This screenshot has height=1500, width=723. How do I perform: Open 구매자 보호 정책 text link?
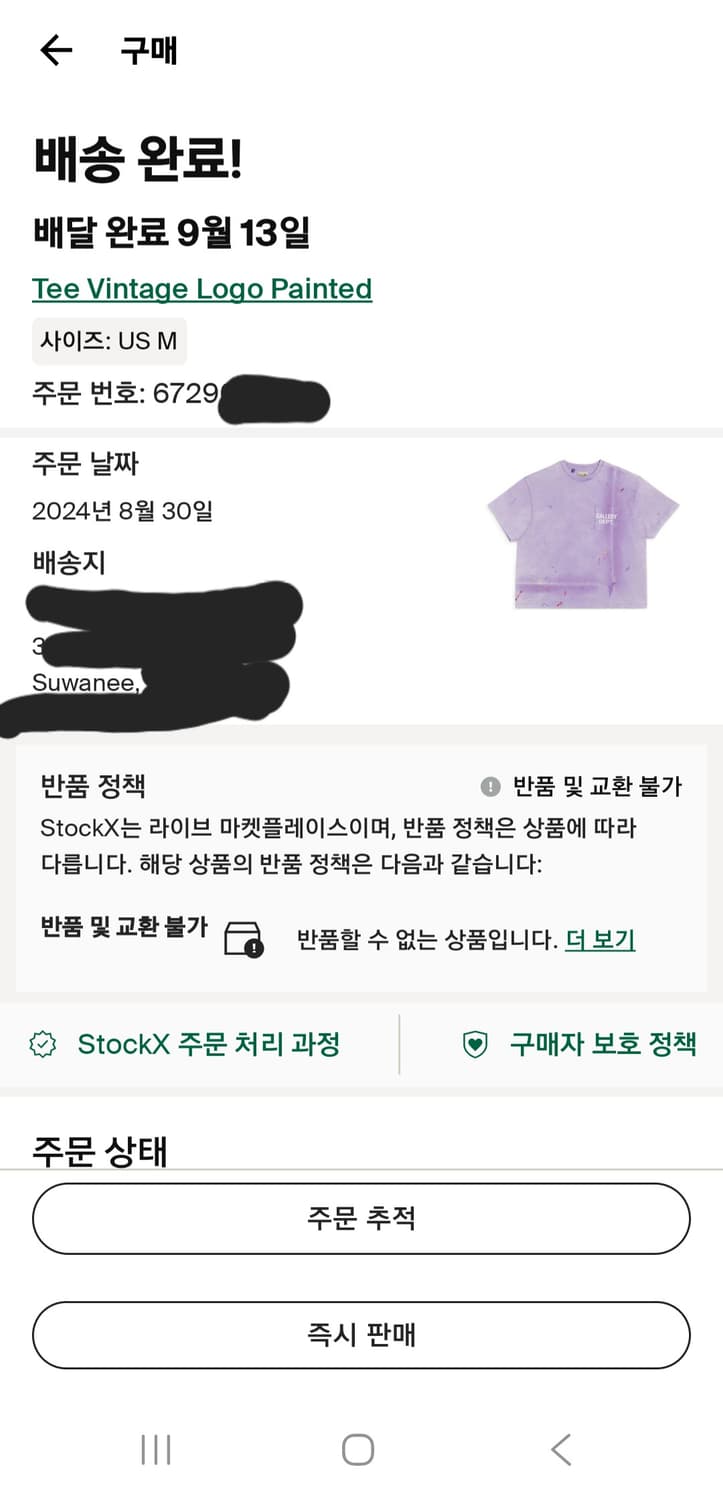point(603,1045)
